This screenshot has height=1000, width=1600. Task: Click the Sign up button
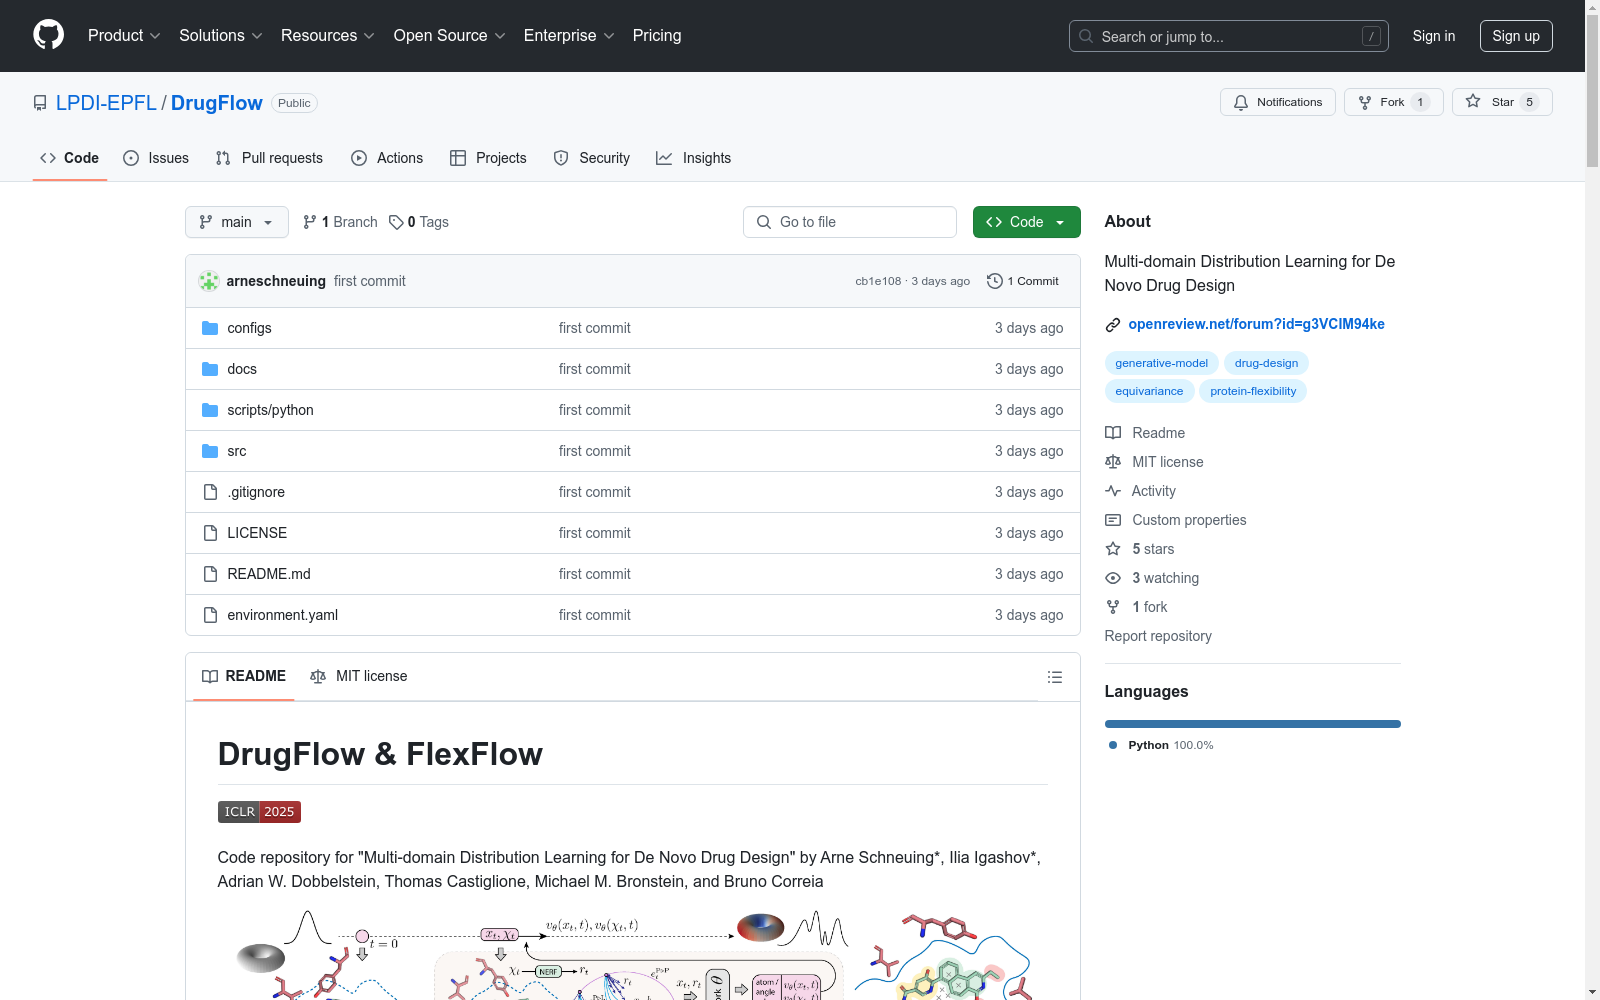tap(1516, 36)
